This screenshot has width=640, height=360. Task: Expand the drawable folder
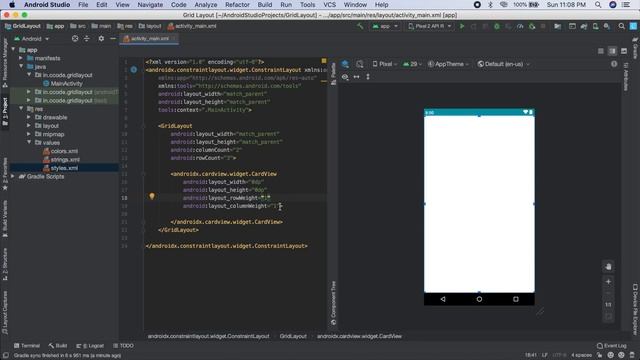pyautogui.click(x=29, y=117)
